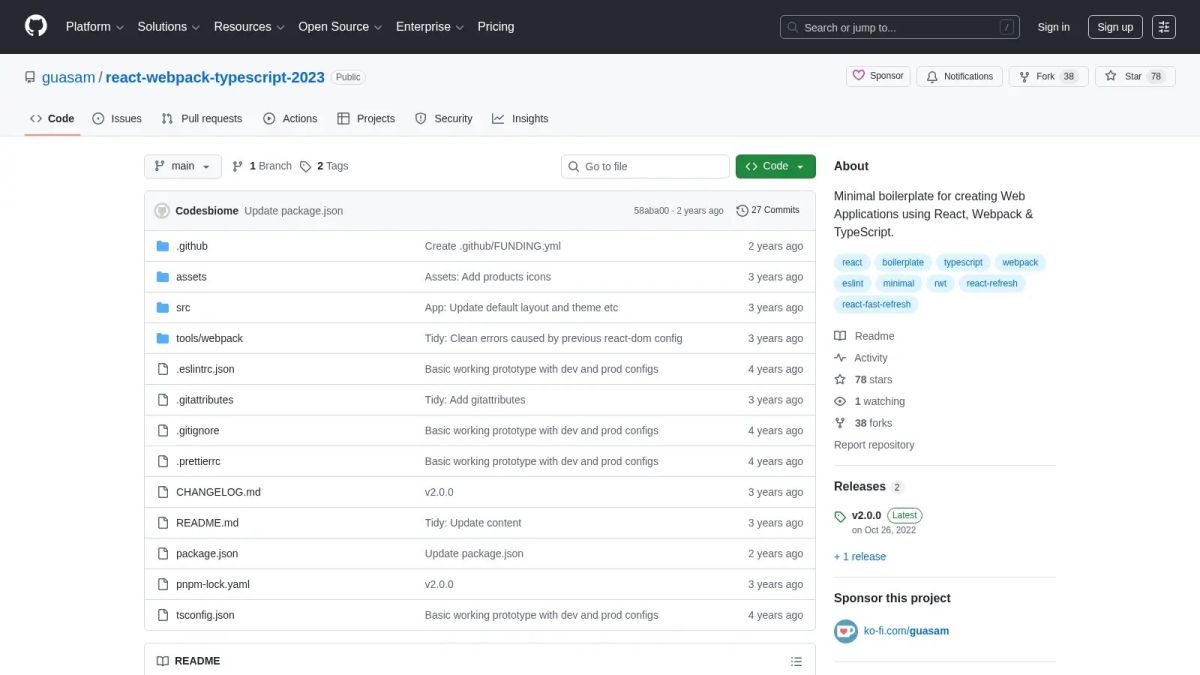1200x675 pixels.
Task: Open the 2 Tags link
Action: coord(324,166)
